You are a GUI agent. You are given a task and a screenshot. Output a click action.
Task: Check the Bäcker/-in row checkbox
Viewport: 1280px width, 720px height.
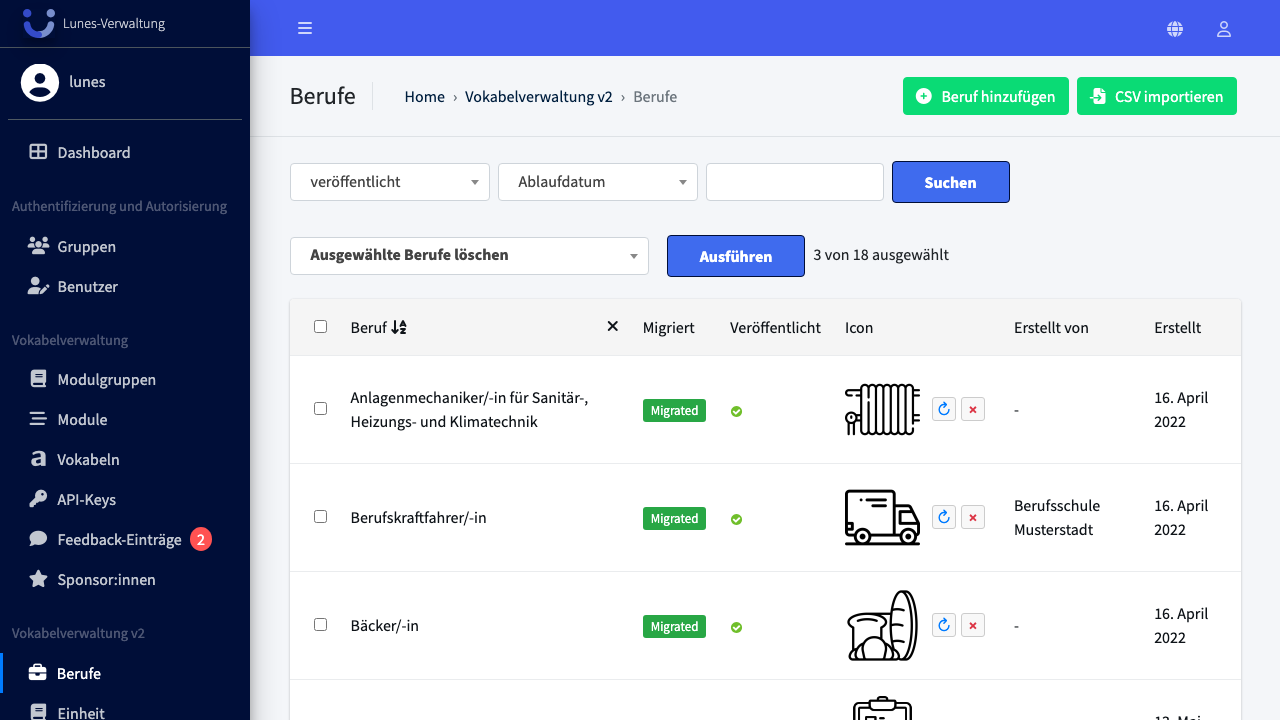[320, 624]
